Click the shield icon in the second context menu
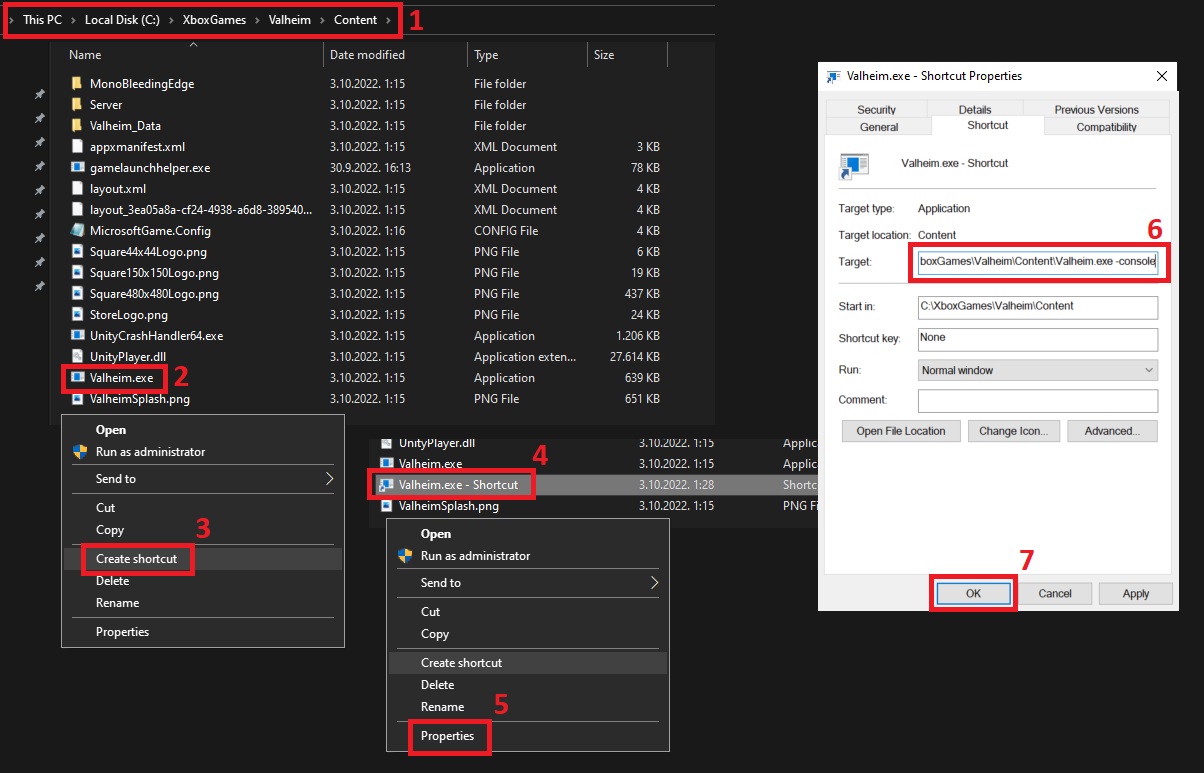Screen dimensions: 1204x773 point(405,556)
